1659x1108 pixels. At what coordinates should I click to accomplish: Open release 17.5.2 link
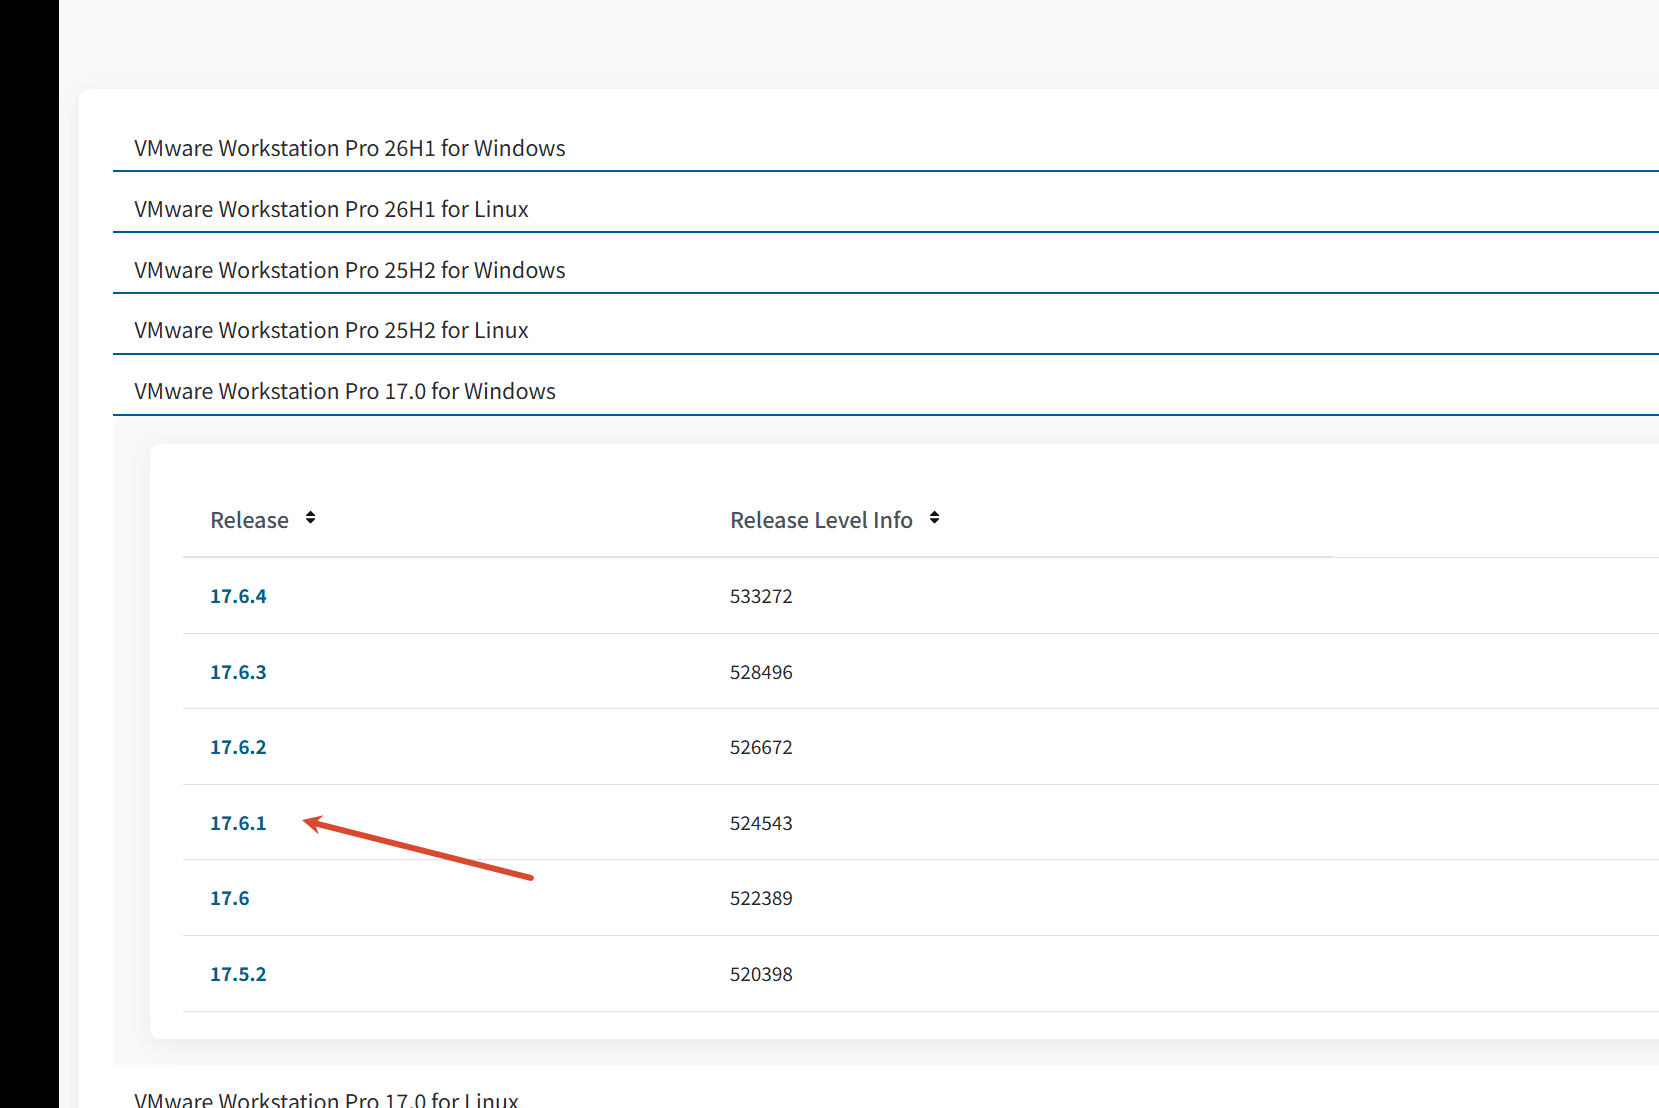coord(238,974)
